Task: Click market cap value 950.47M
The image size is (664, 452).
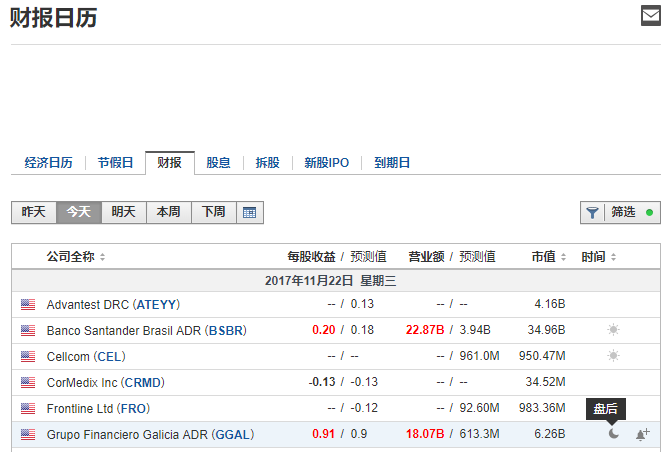Action: click(x=542, y=356)
